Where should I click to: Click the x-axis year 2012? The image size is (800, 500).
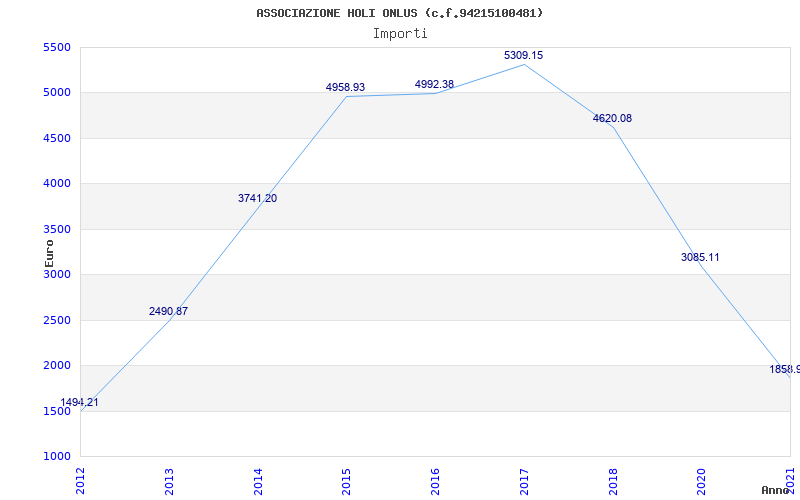[x=80, y=481]
